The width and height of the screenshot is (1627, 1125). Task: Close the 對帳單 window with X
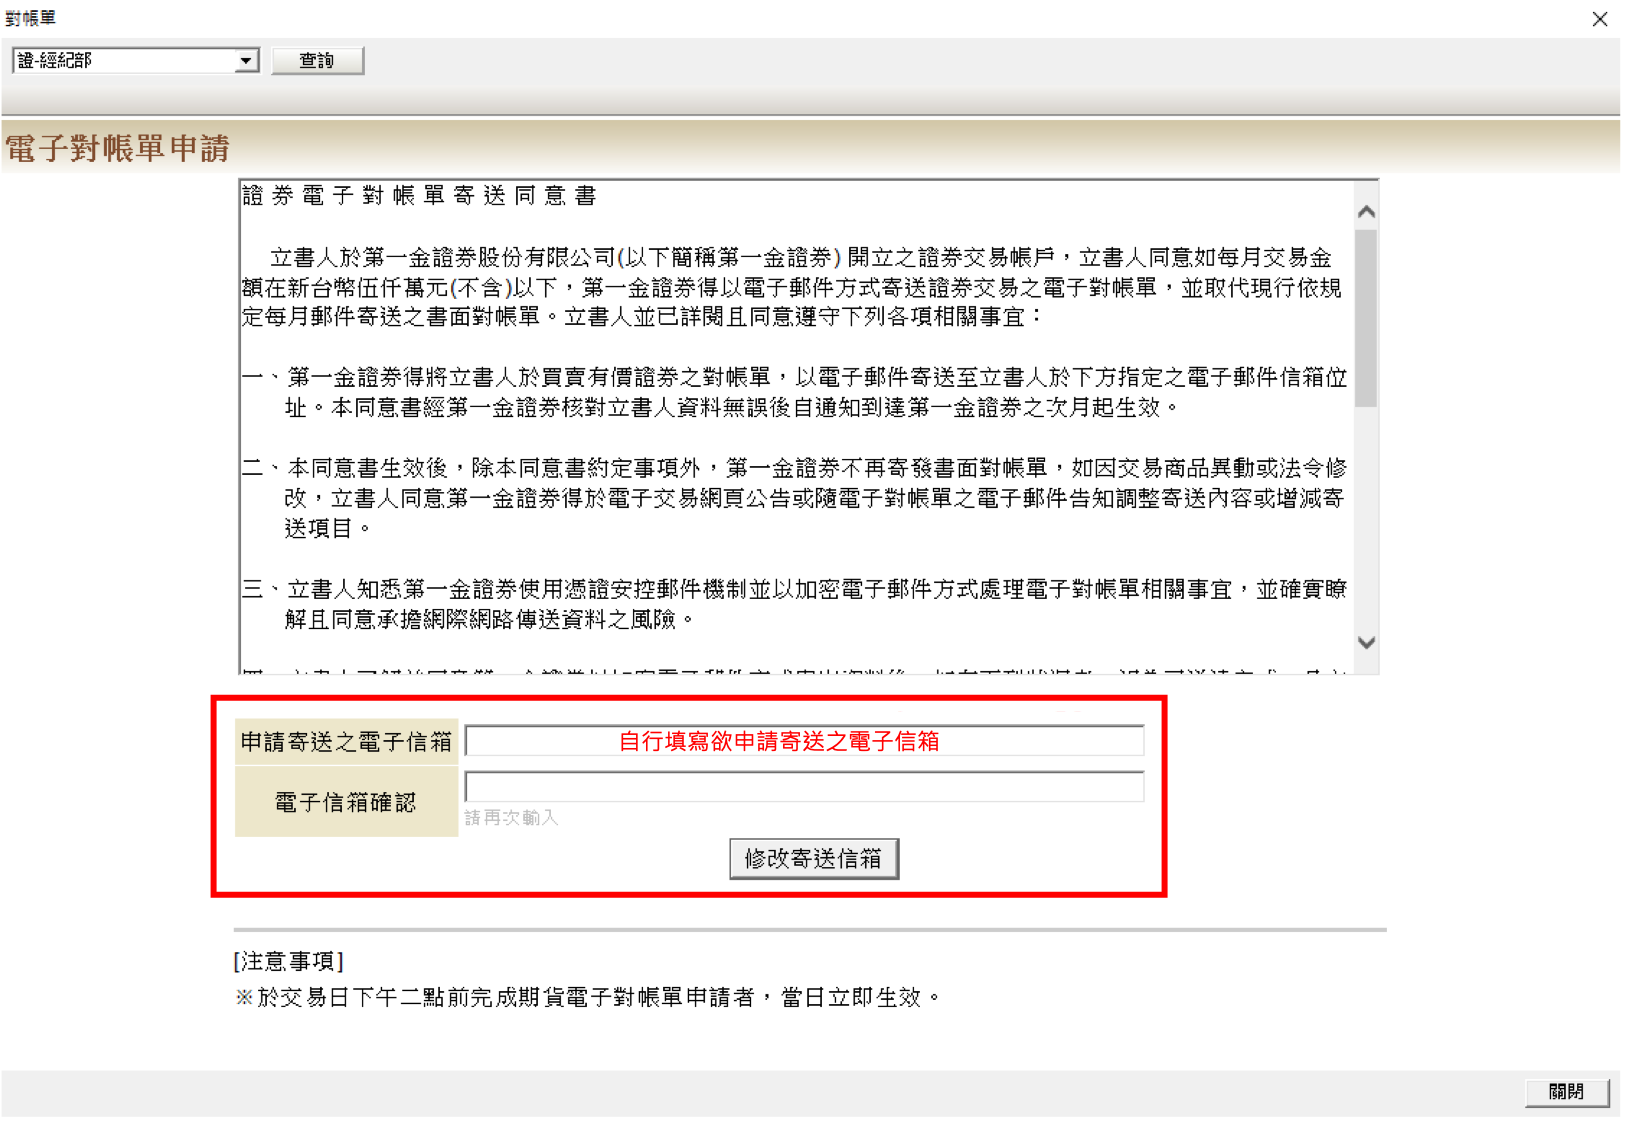tap(1599, 19)
